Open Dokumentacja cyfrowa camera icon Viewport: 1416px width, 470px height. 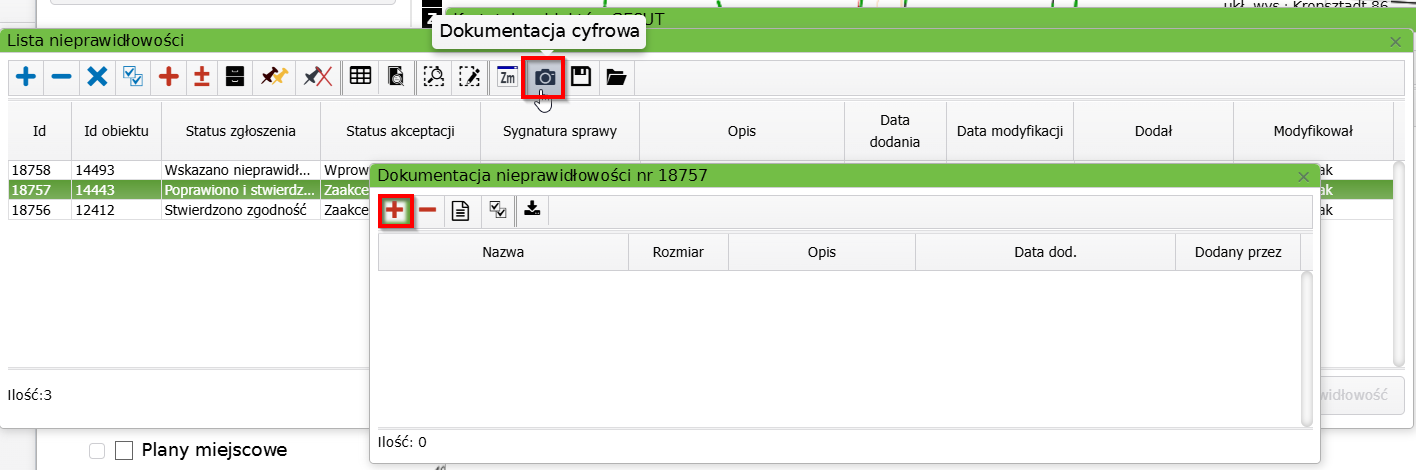point(544,77)
